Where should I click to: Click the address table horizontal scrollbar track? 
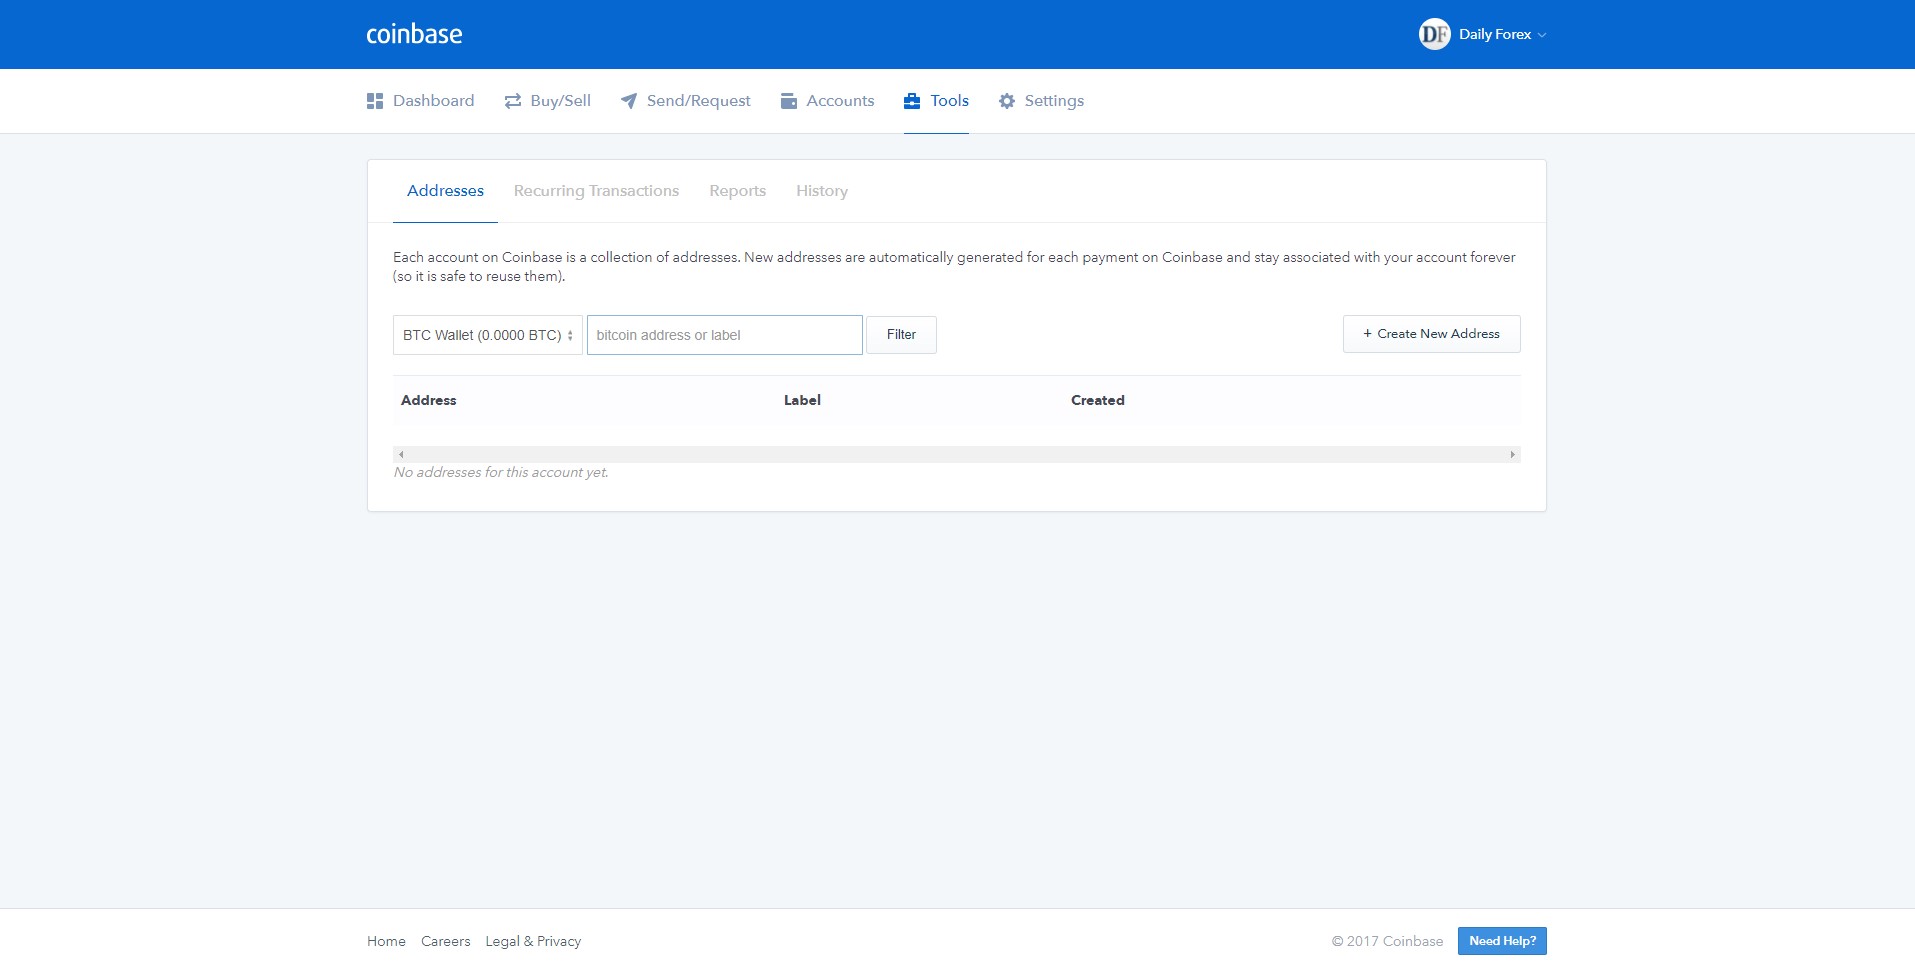click(x=957, y=454)
